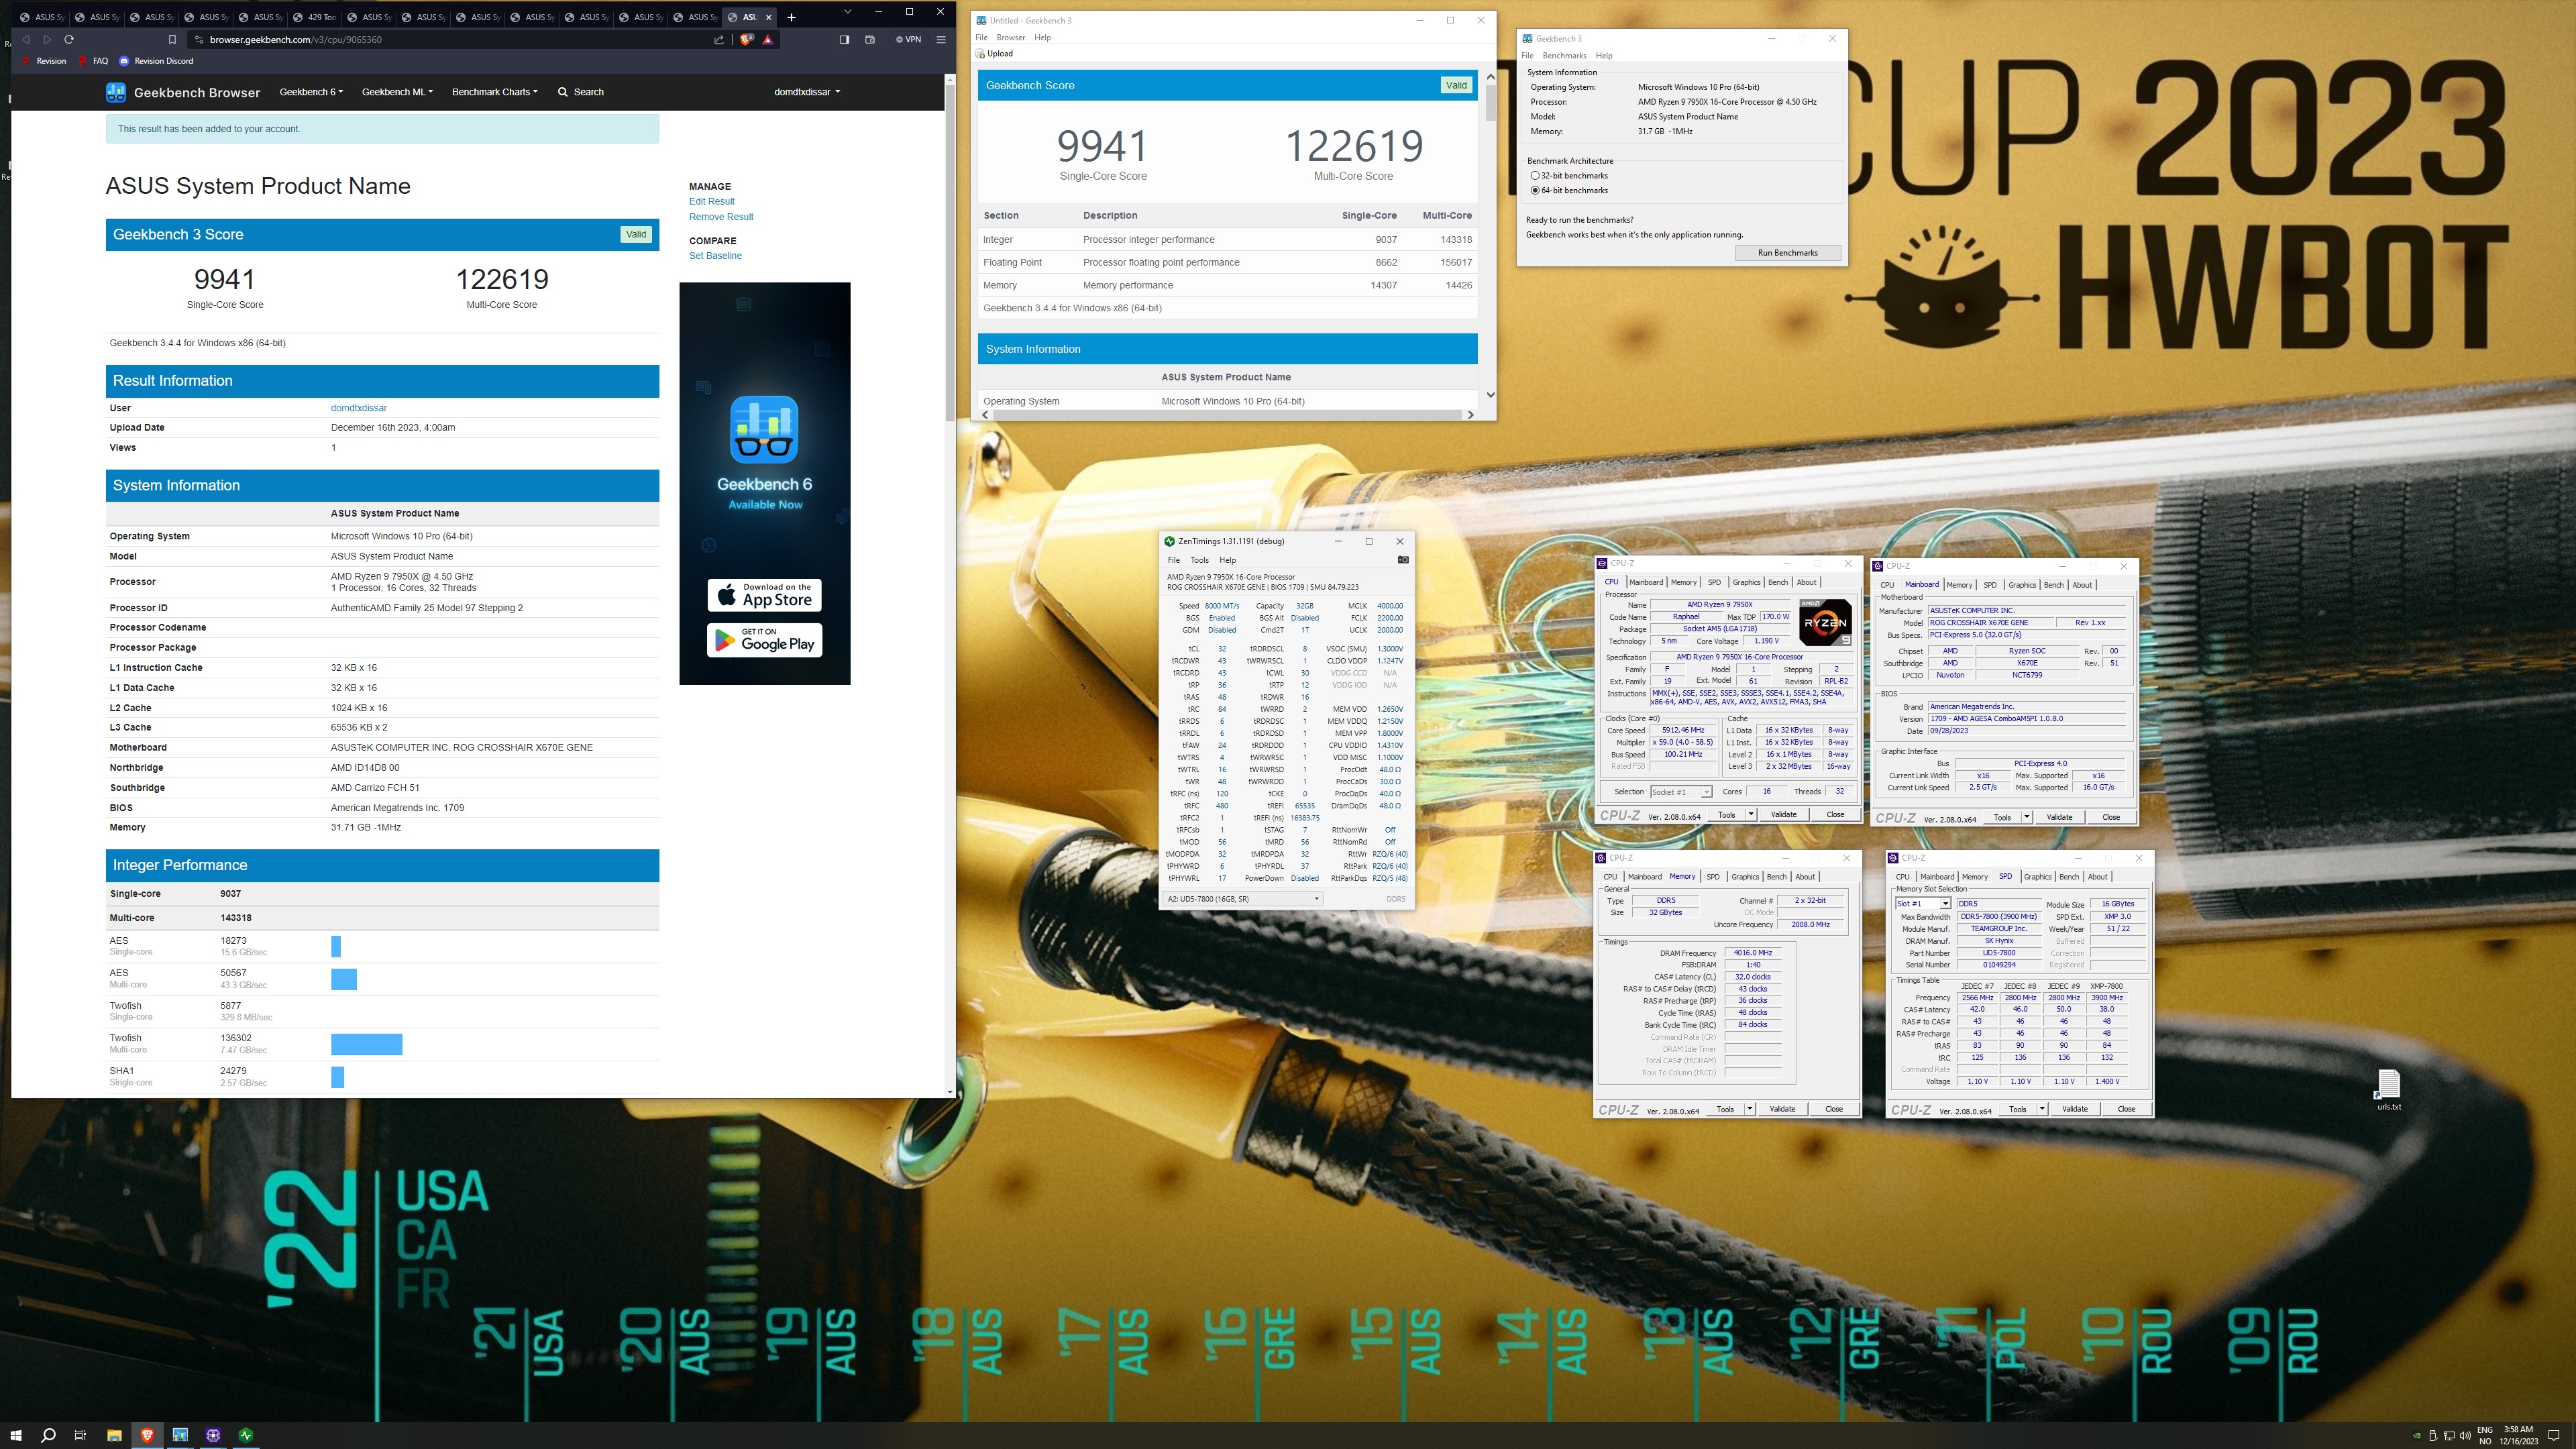
Task: Open Task View on the taskbar
Action: [x=80, y=1435]
